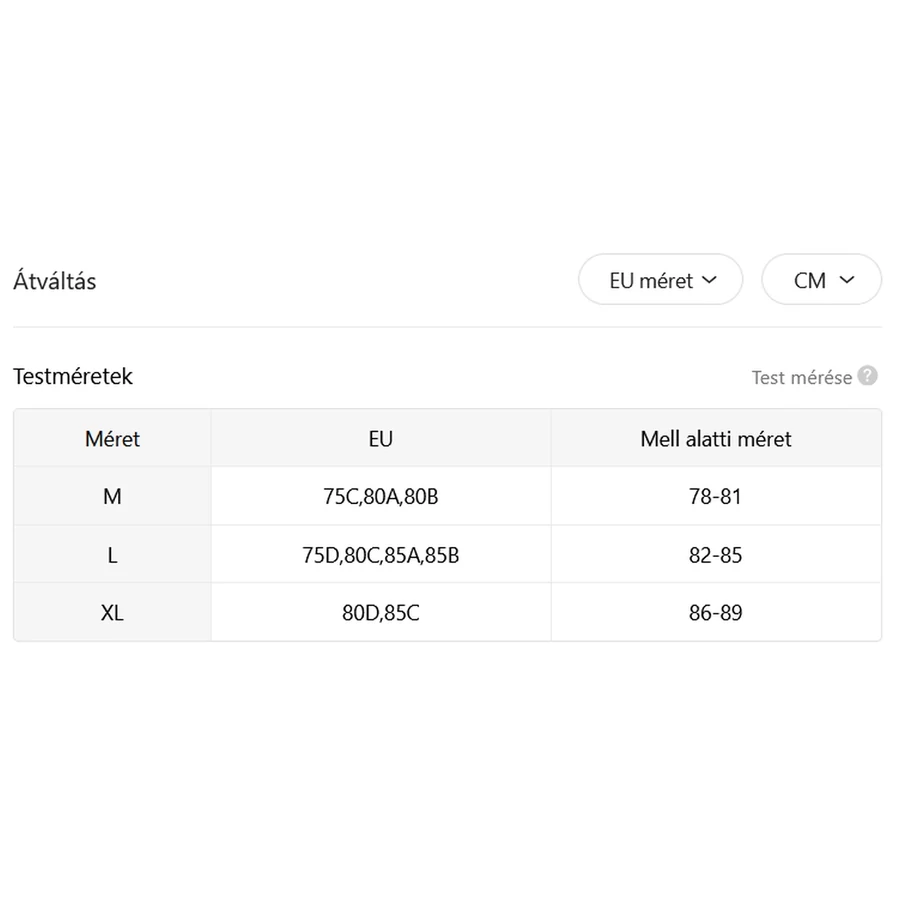Click the 75D,80C,85A,85B EU sizes cell
Image resolution: width=900 pixels, height=900 pixels.
coord(380,555)
